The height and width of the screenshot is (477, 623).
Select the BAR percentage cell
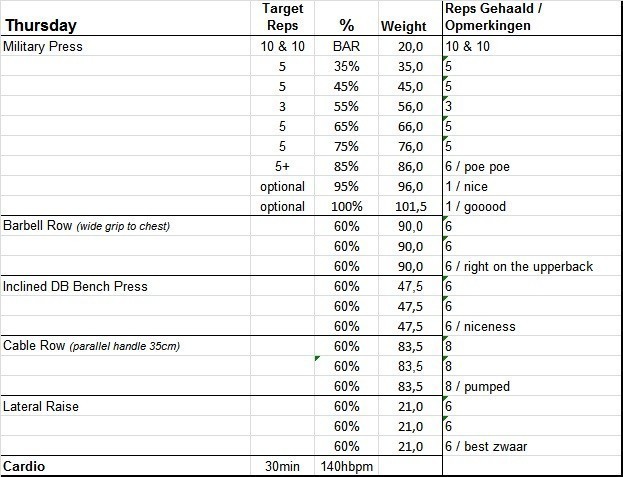coord(346,46)
